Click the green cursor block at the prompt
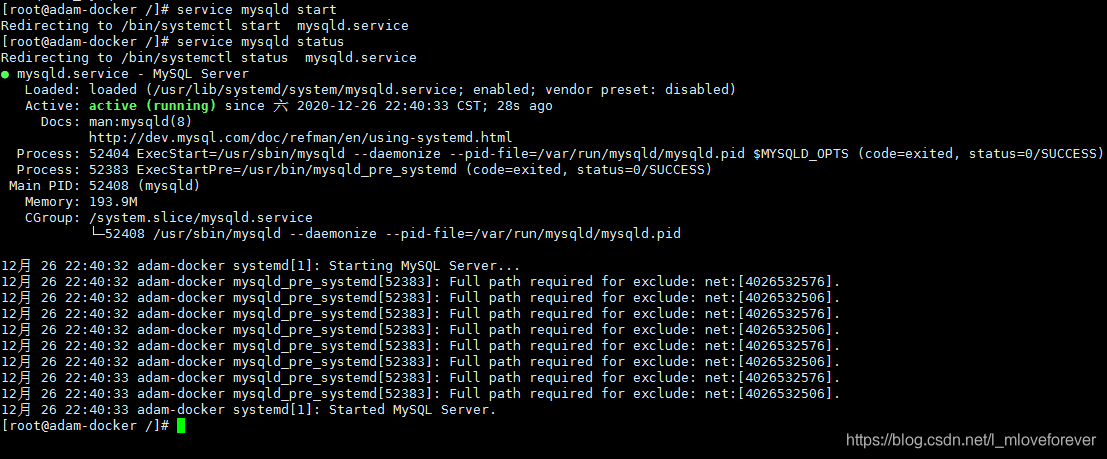This screenshot has width=1107, height=459. click(x=181, y=426)
